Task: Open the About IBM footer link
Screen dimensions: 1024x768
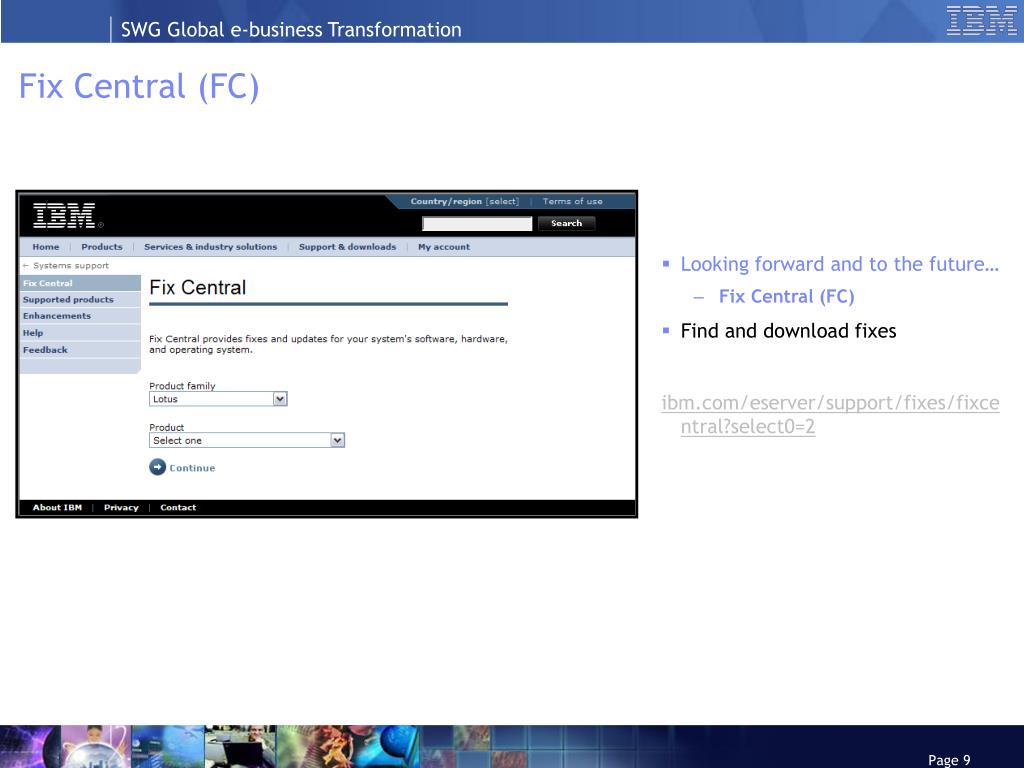Action: click(57, 507)
